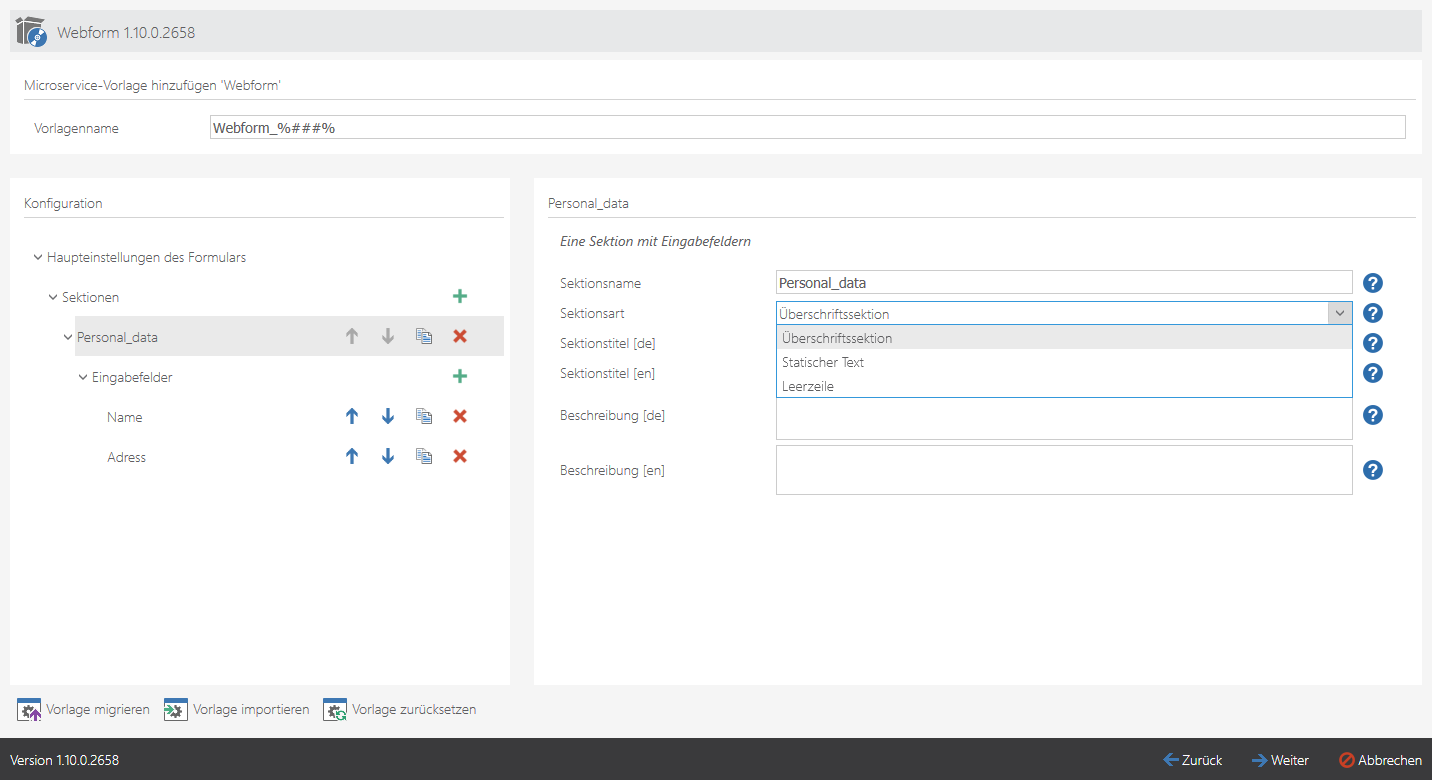Copy the Personal_data section
1432x780 pixels.
424,337
